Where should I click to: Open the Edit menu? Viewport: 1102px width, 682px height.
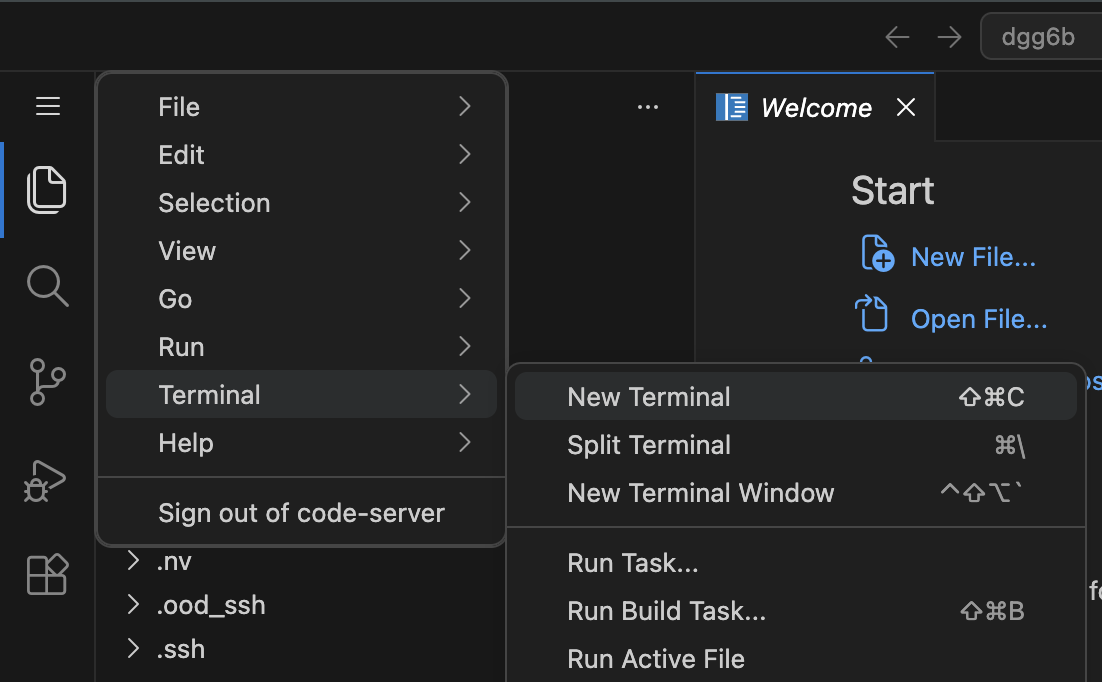tap(302, 155)
